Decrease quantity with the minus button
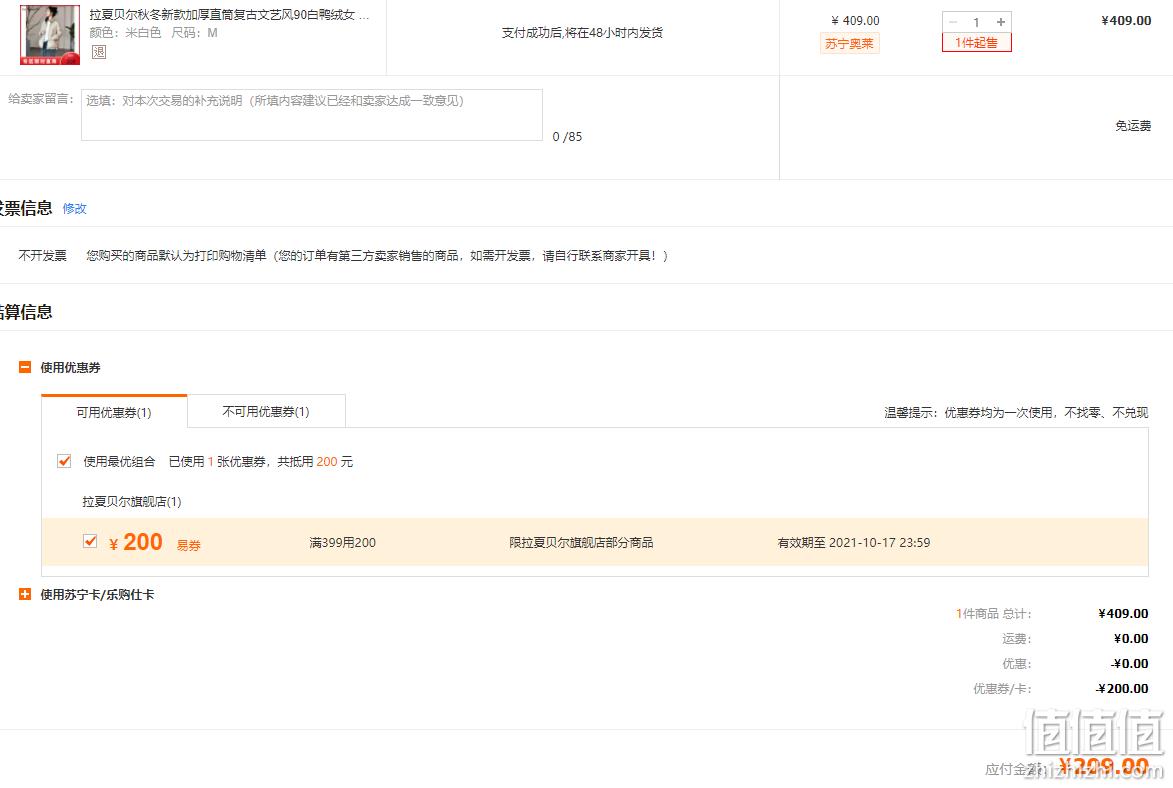1173x788 pixels. tap(953, 22)
